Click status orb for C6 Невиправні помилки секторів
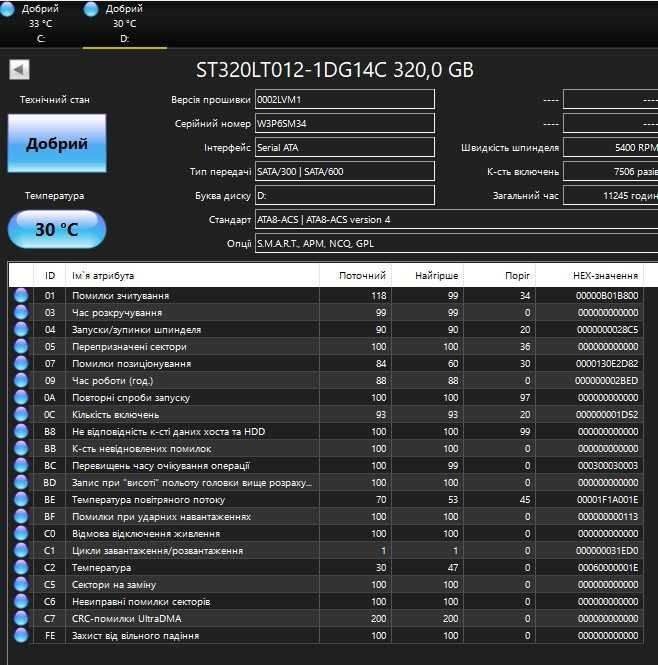658x665 pixels. click(21, 601)
